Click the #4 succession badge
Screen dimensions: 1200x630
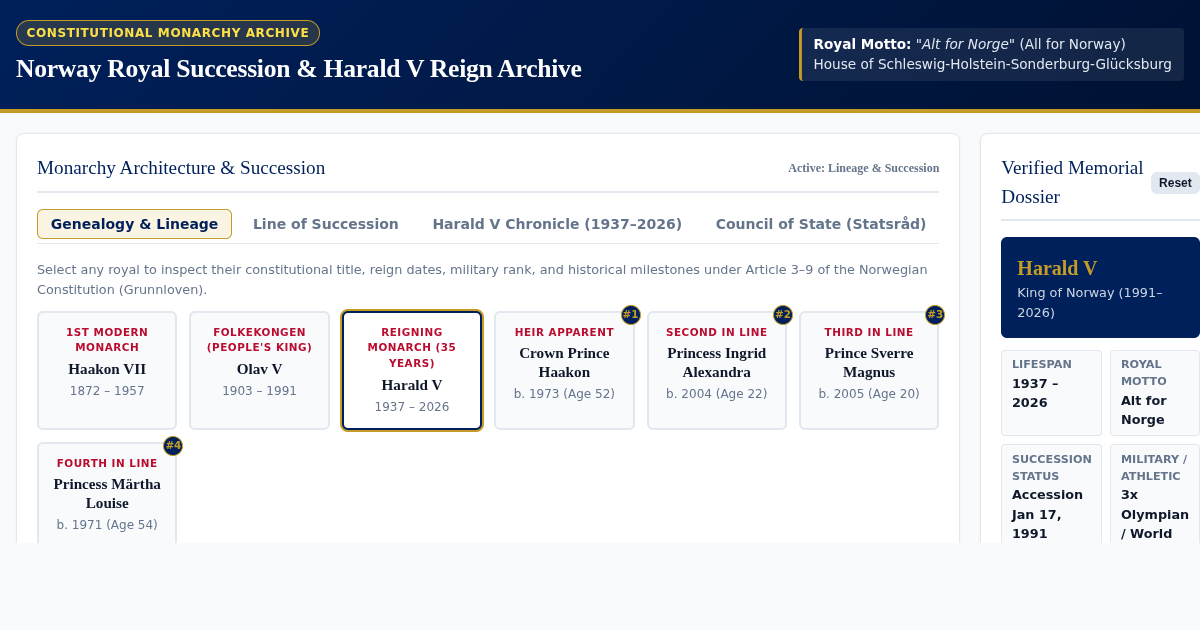coord(173,446)
